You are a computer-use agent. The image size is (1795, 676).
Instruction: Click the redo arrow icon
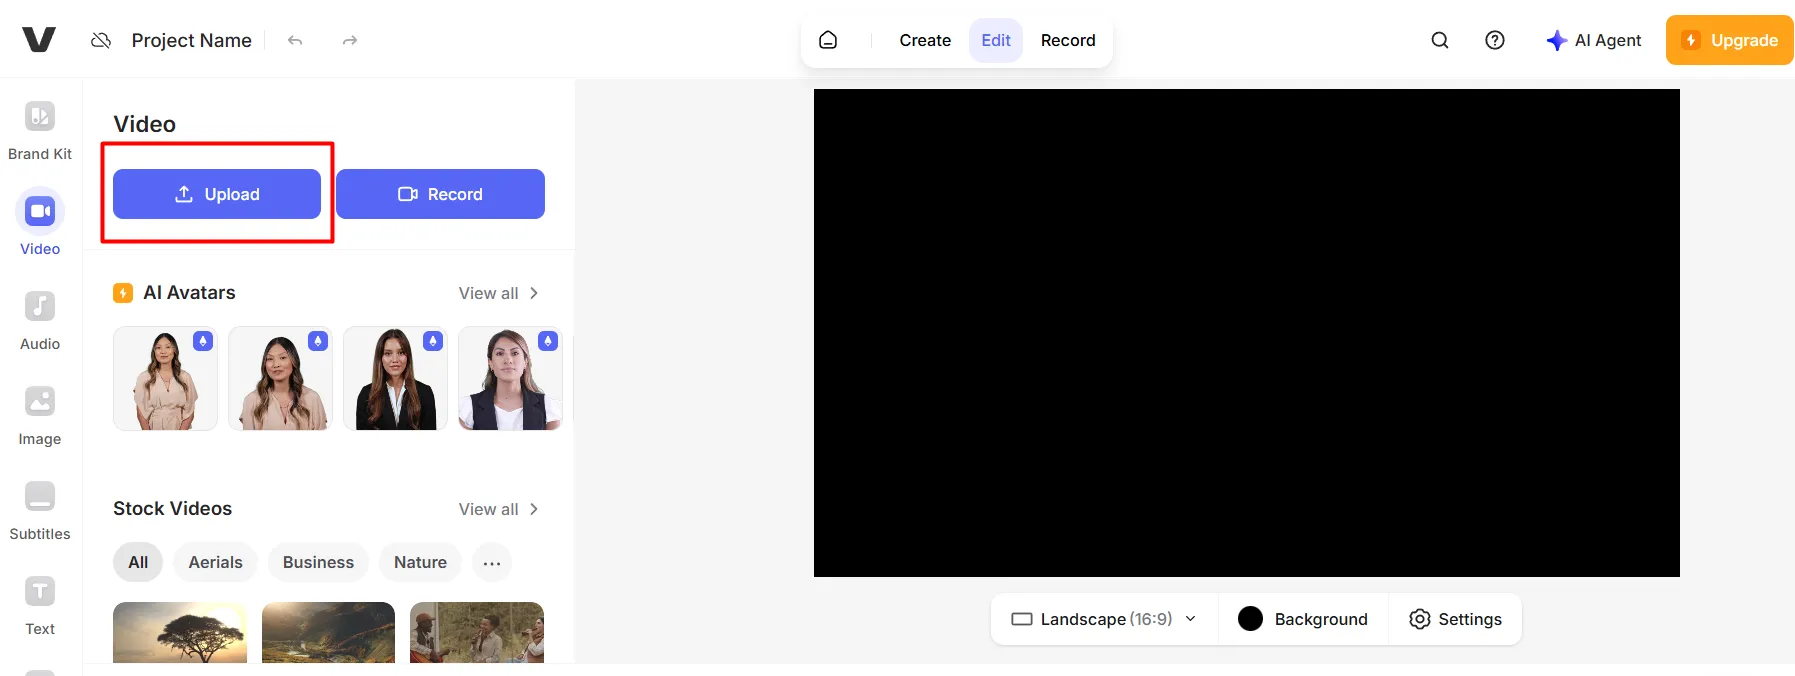349,41
